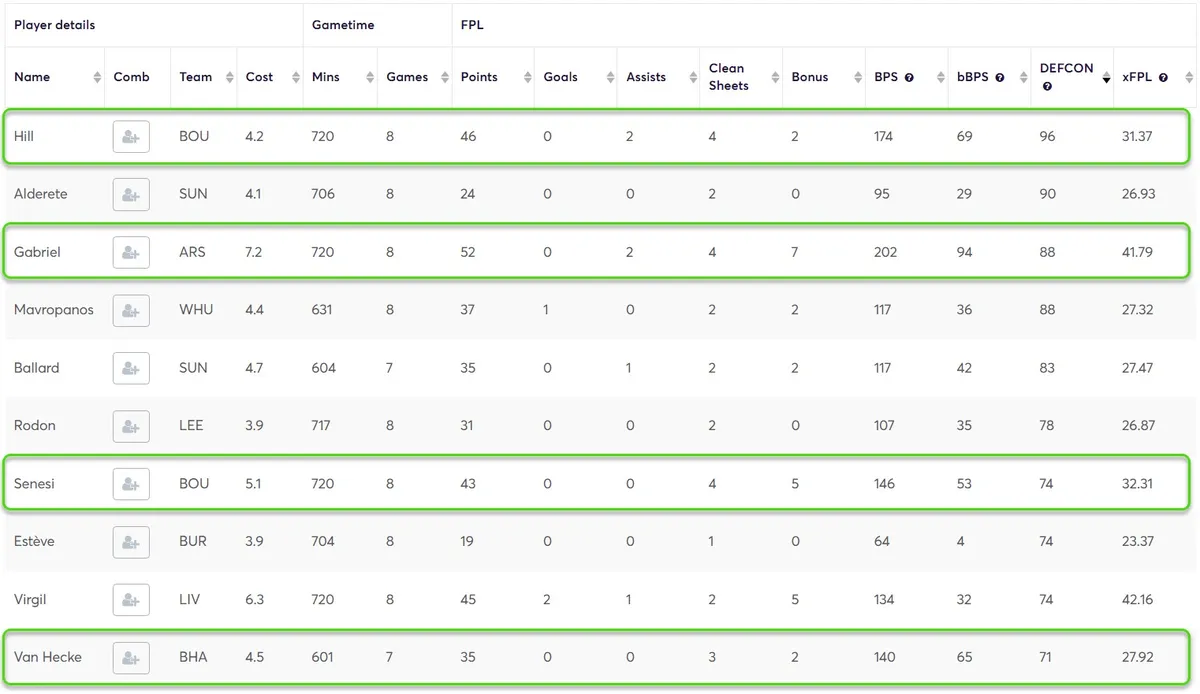
Task: Click Virgil's add-to-comparison icon
Action: coord(131,600)
